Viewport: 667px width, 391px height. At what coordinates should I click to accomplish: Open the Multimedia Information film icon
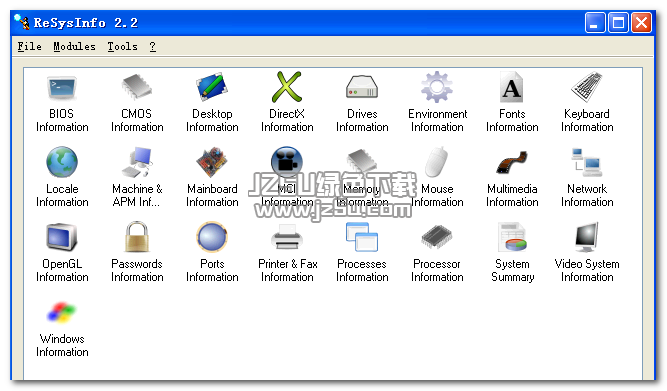(512, 162)
